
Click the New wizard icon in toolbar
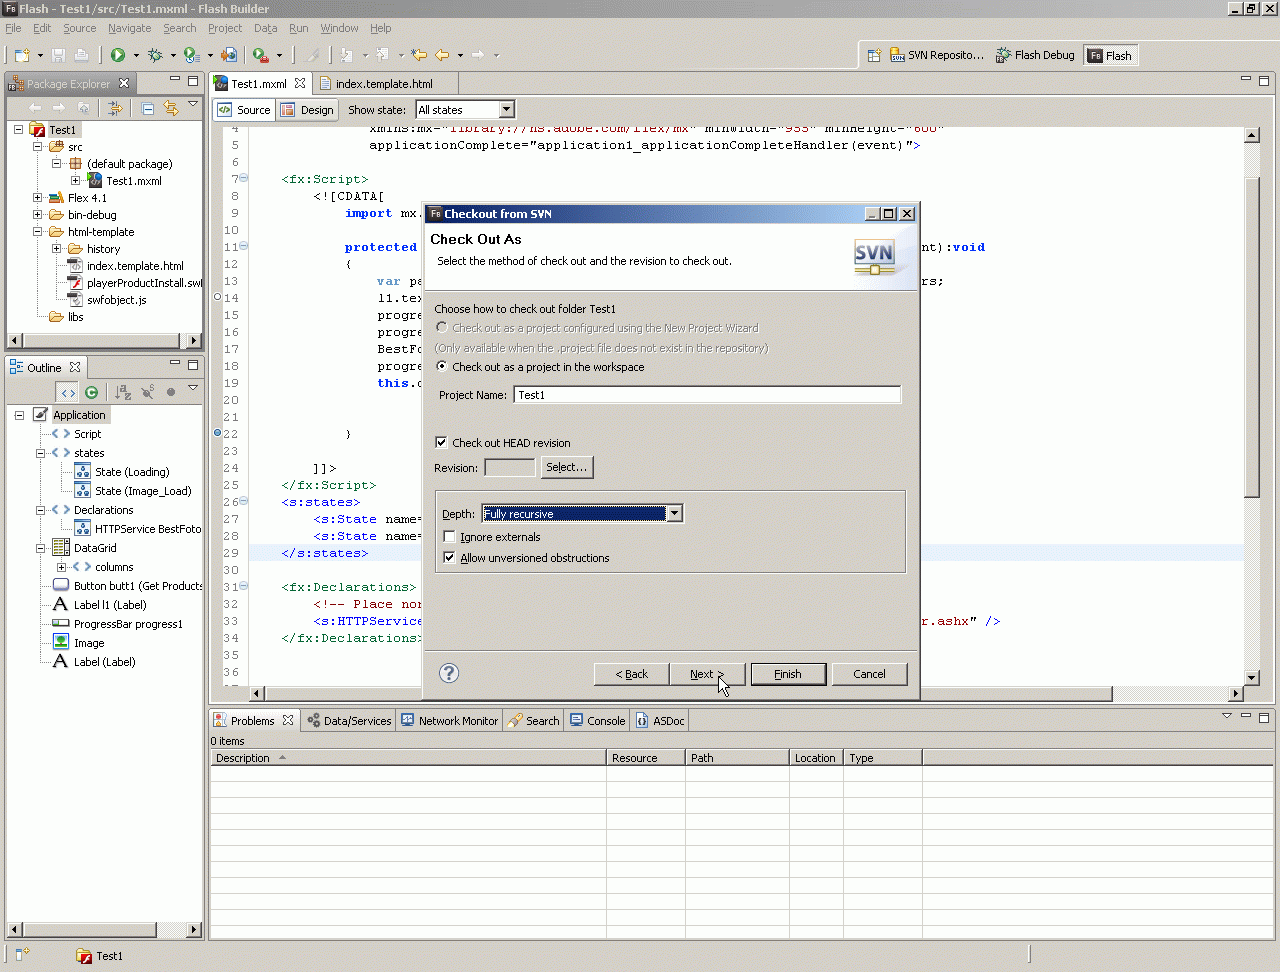coord(22,55)
